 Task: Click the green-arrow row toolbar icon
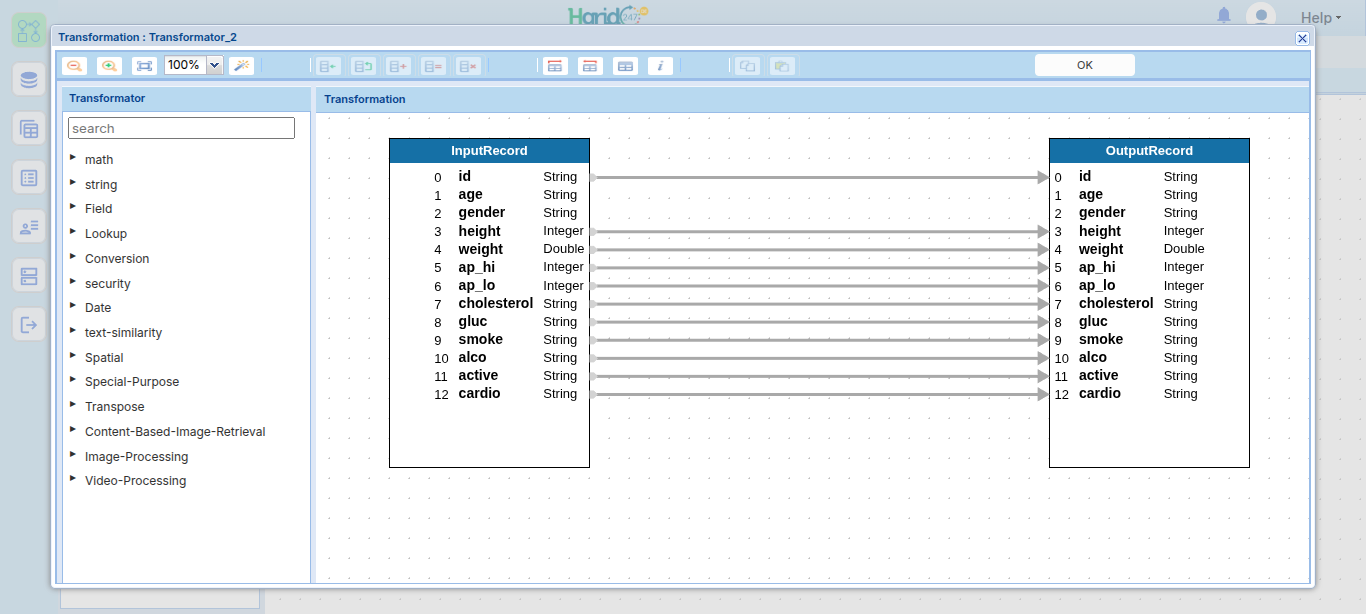pos(328,66)
